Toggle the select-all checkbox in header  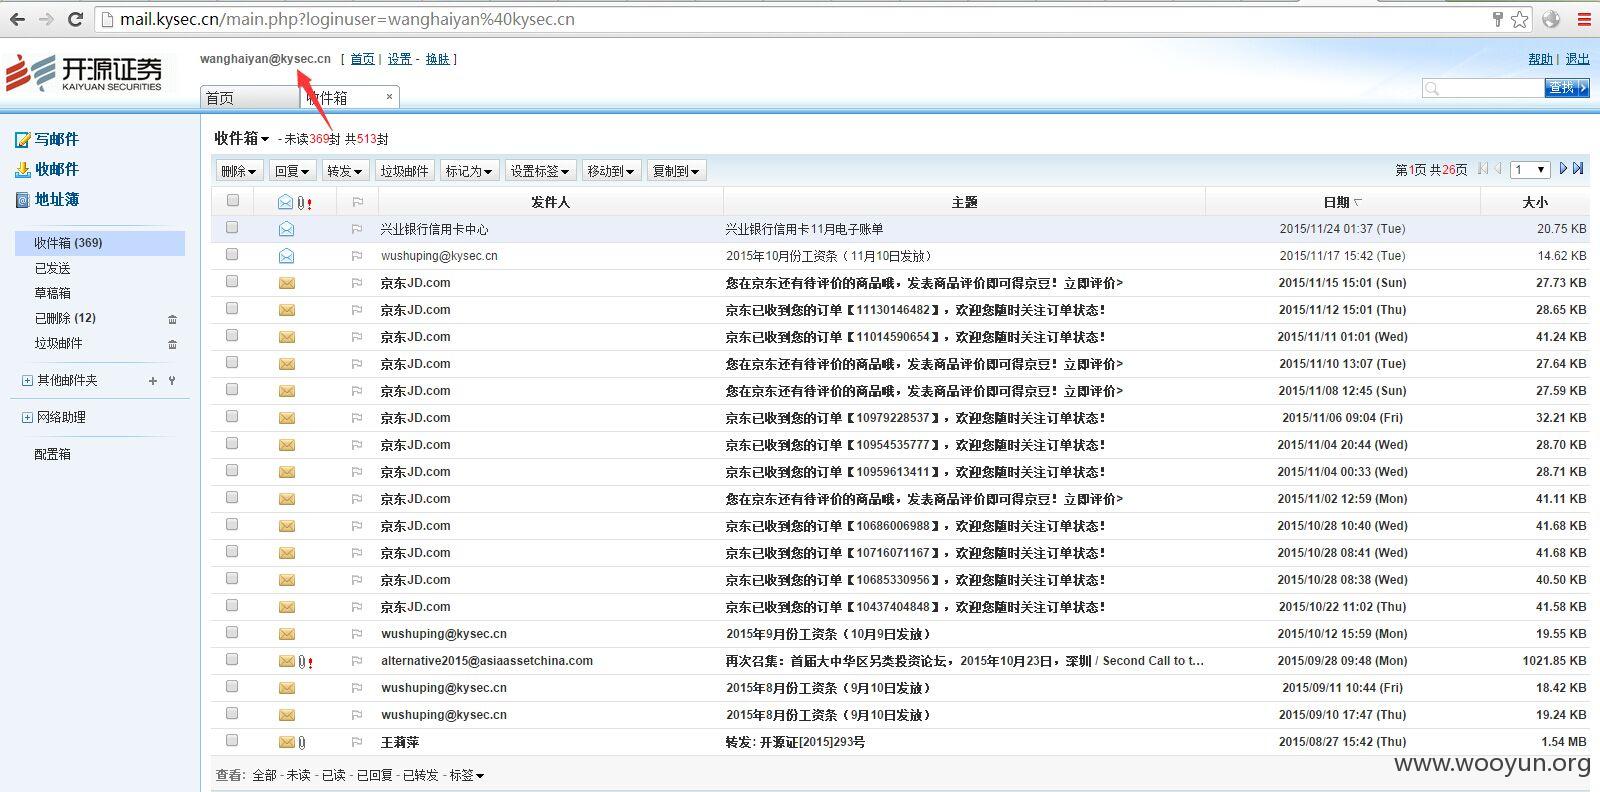233,201
